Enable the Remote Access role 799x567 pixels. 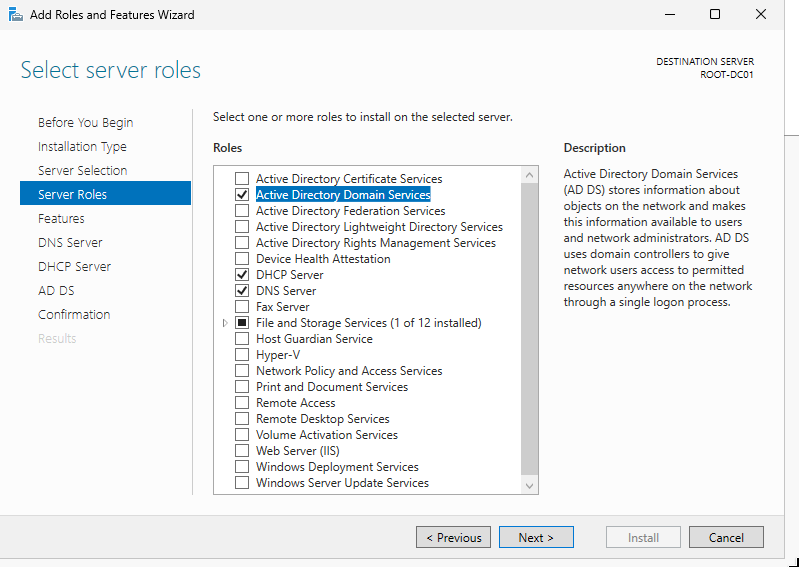(x=242, y=403)
